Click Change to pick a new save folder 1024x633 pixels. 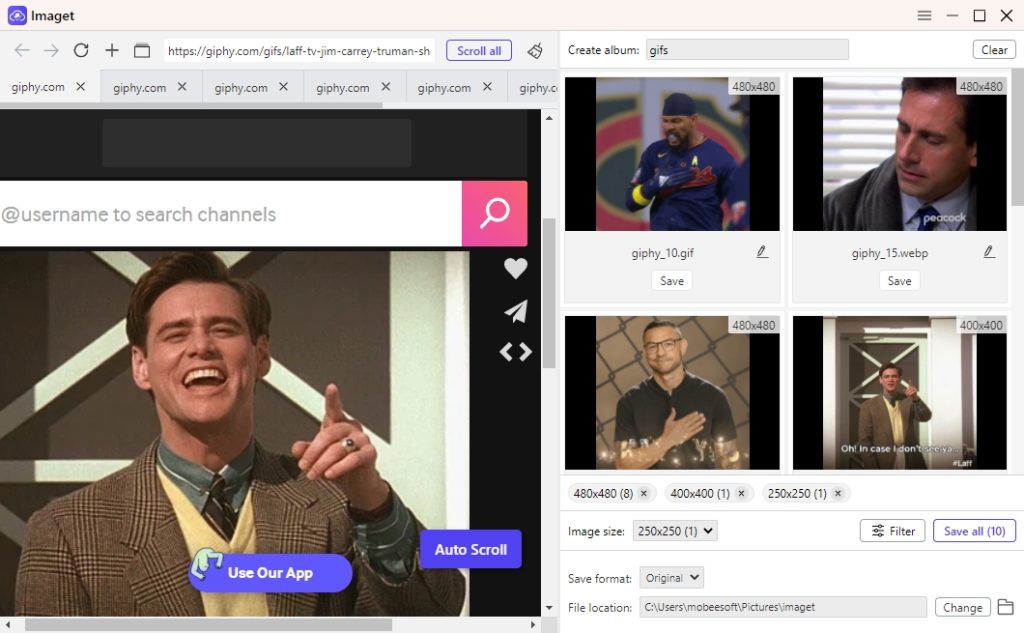point(962,607)
